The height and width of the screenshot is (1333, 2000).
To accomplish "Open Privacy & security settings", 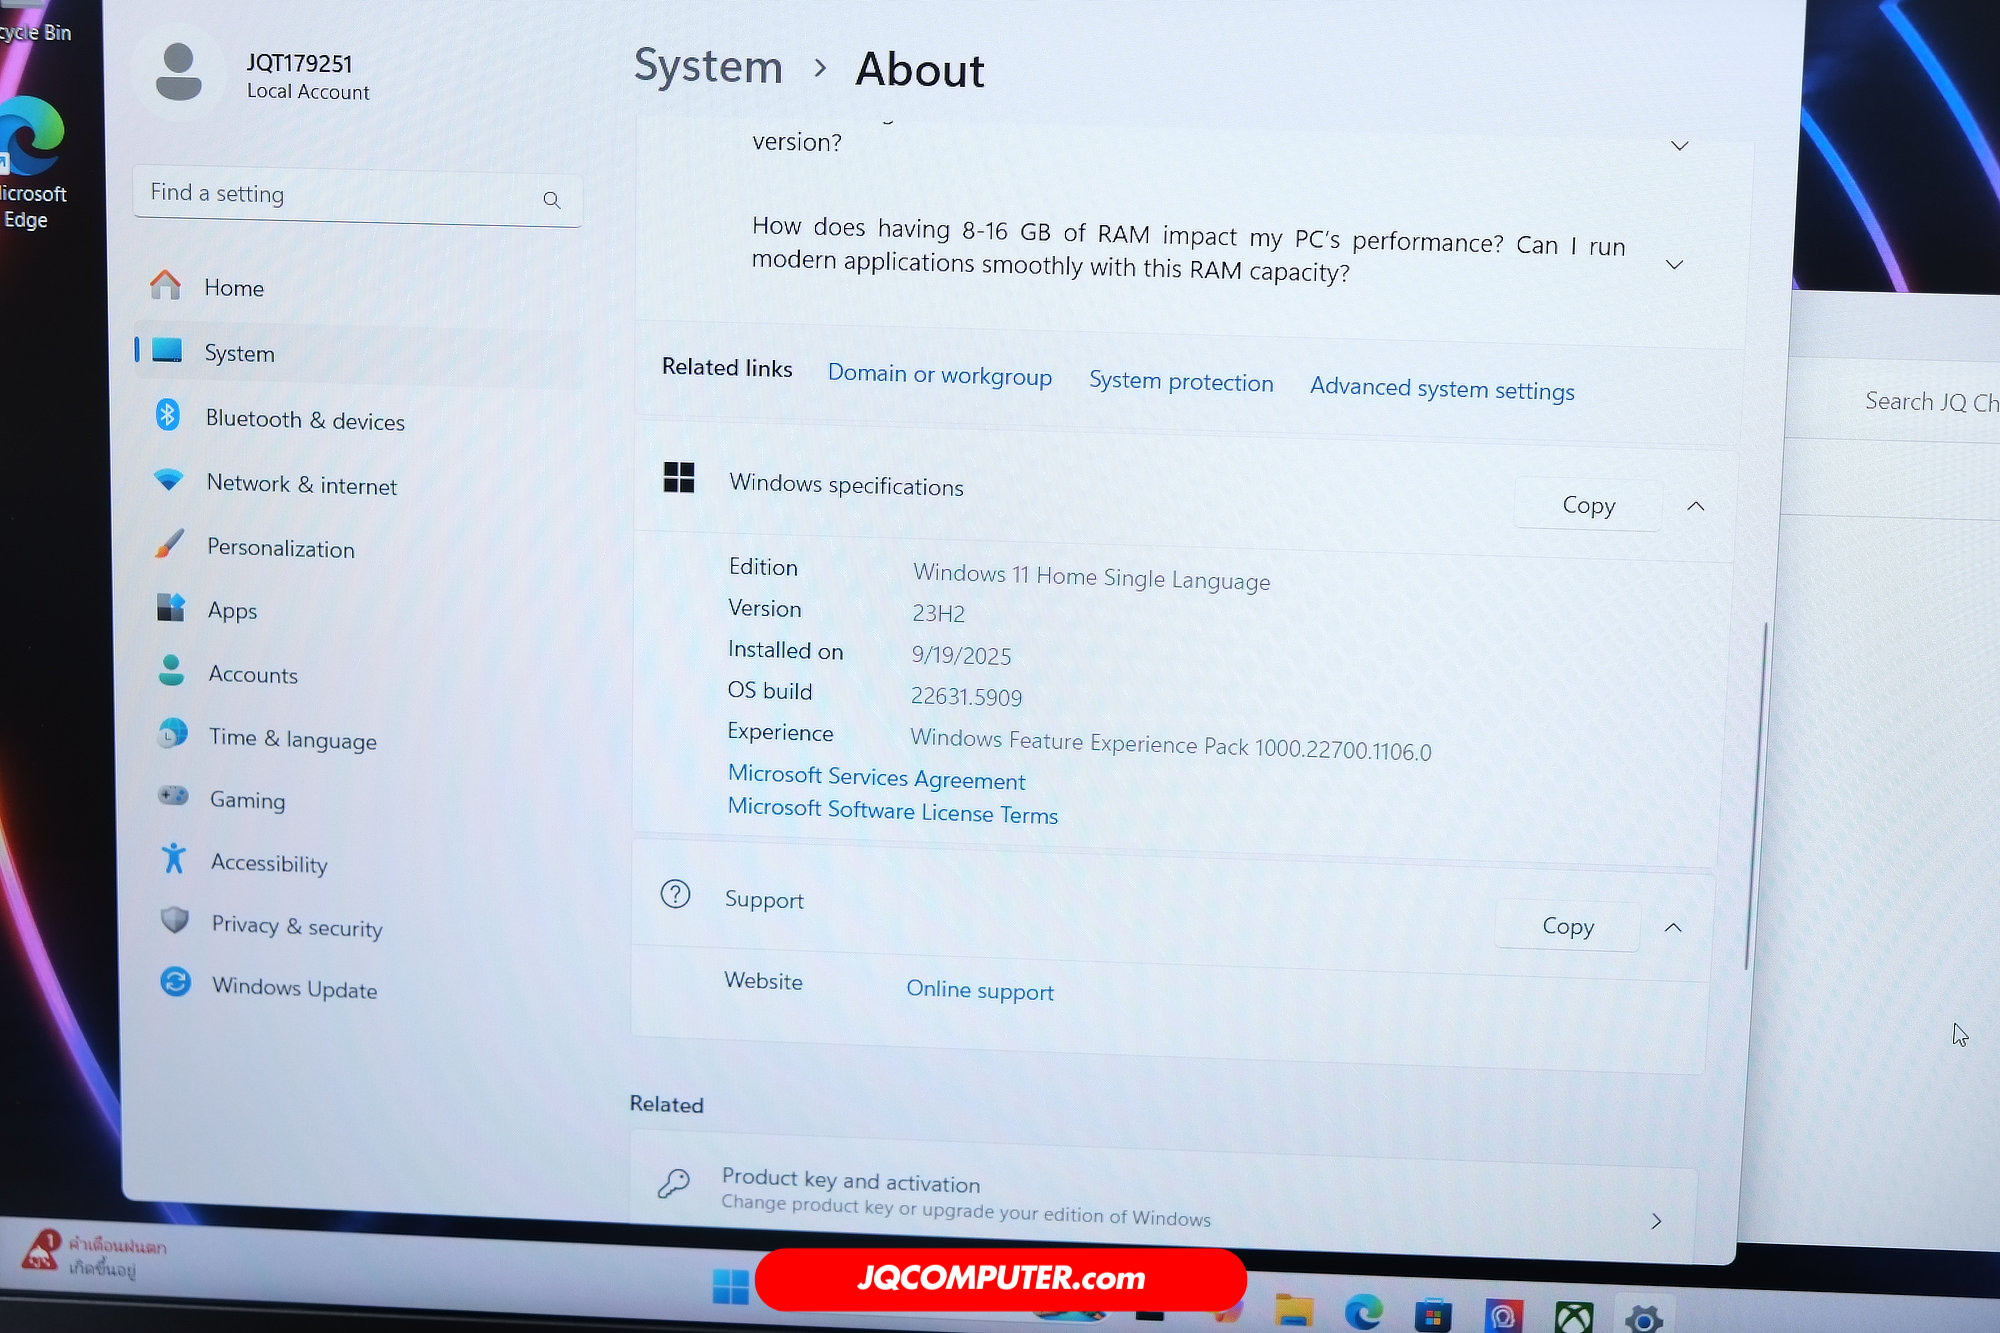I will [297, 926].
